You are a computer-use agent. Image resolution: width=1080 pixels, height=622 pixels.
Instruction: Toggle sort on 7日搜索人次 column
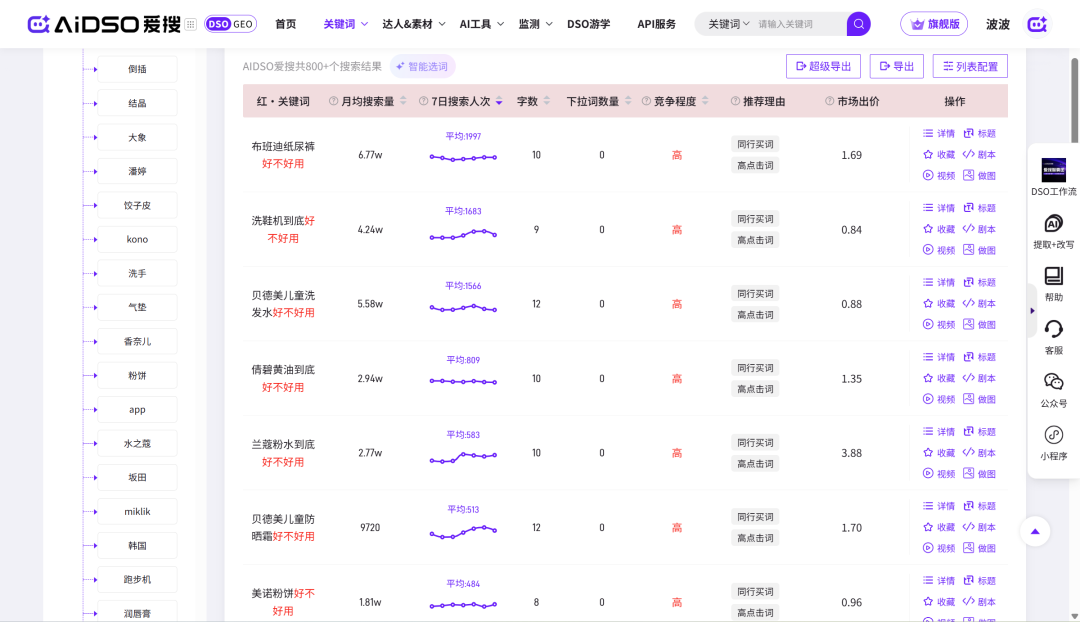(x=499, y=101)
